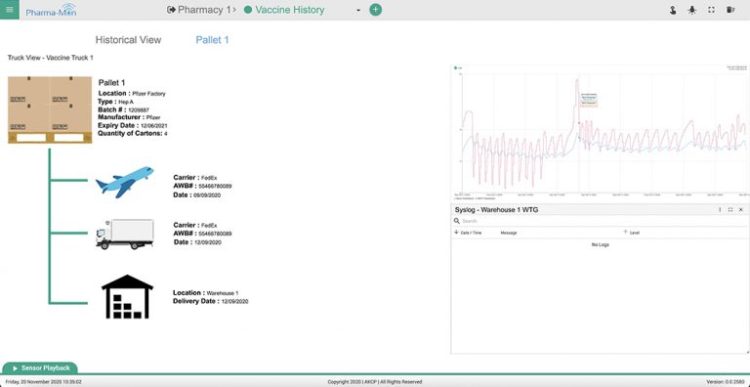Click the Syslog - Warehouse 1 WTG title
The height and width of the screenshot is (387, 750).
pos(496,210)
